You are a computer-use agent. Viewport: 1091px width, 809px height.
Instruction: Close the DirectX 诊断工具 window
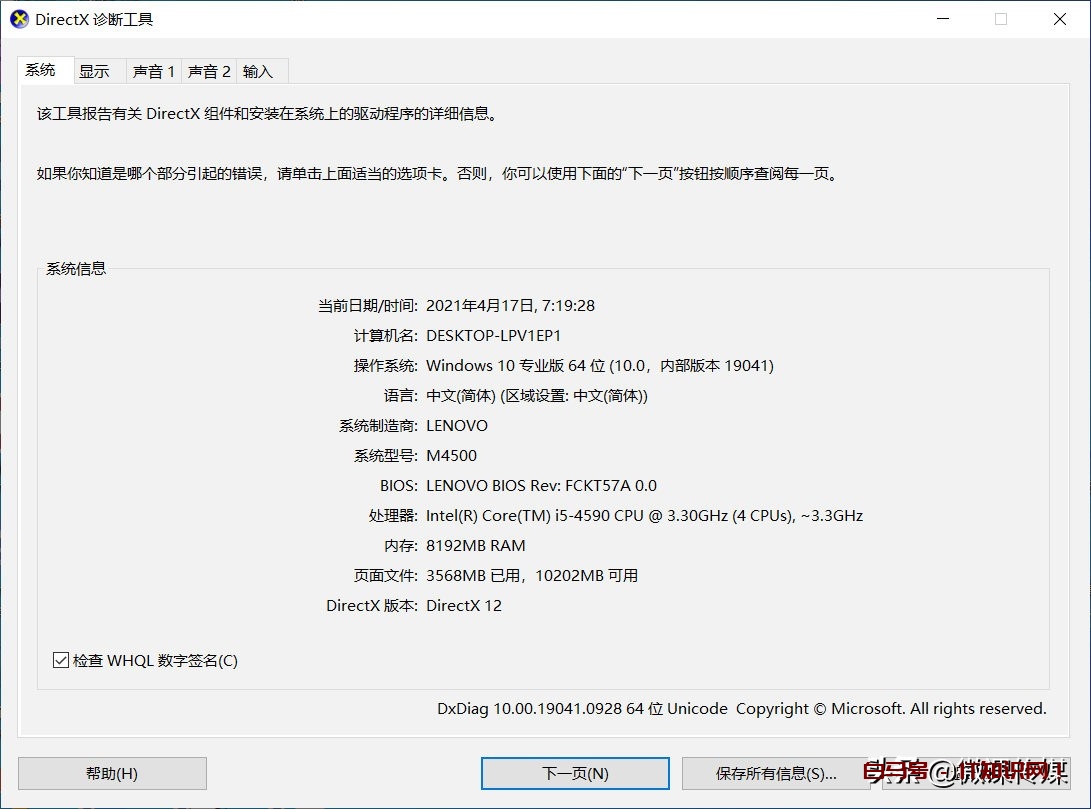(1059, 19)
